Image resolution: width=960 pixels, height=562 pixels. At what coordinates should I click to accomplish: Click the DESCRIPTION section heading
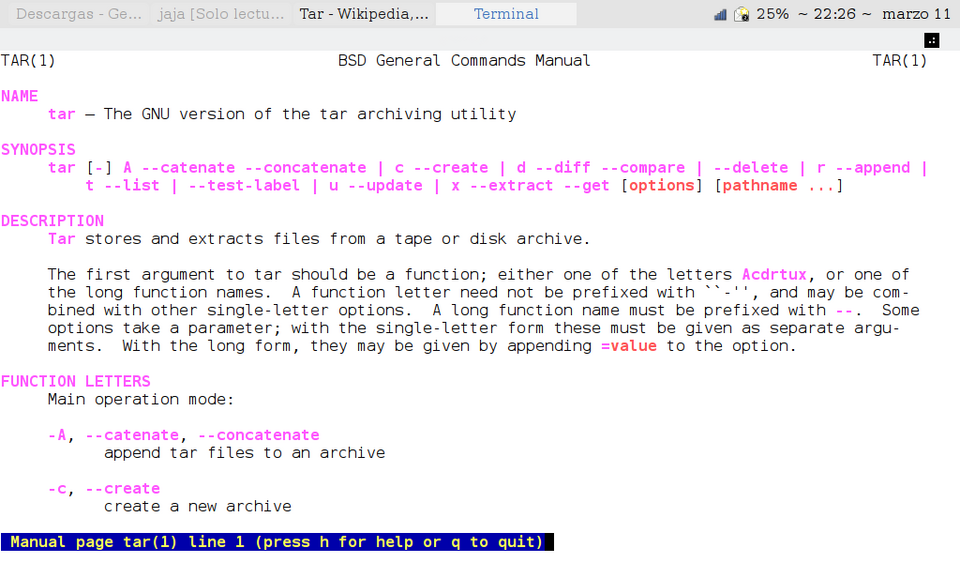pyautogui.click(x=52, y=221)
